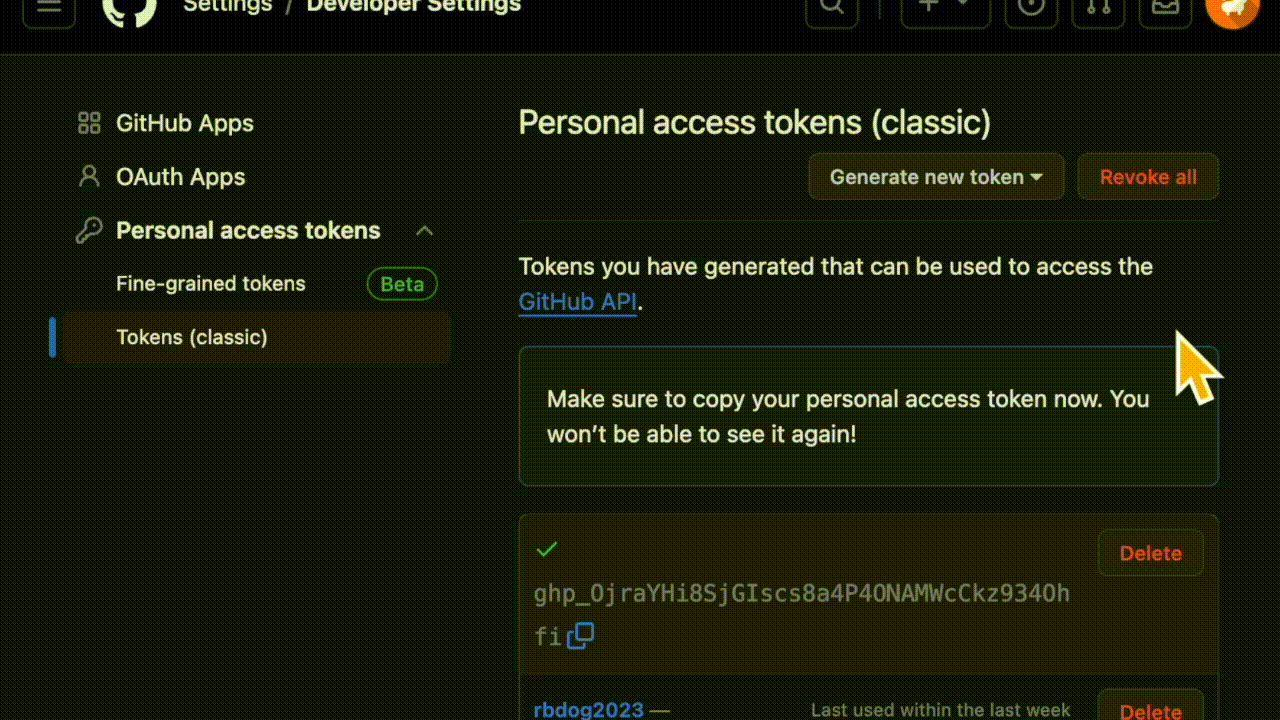Open the hamburger navigation menu
Image resolution: width=1280 pixels, height=720 pixels.
[49, 8]
